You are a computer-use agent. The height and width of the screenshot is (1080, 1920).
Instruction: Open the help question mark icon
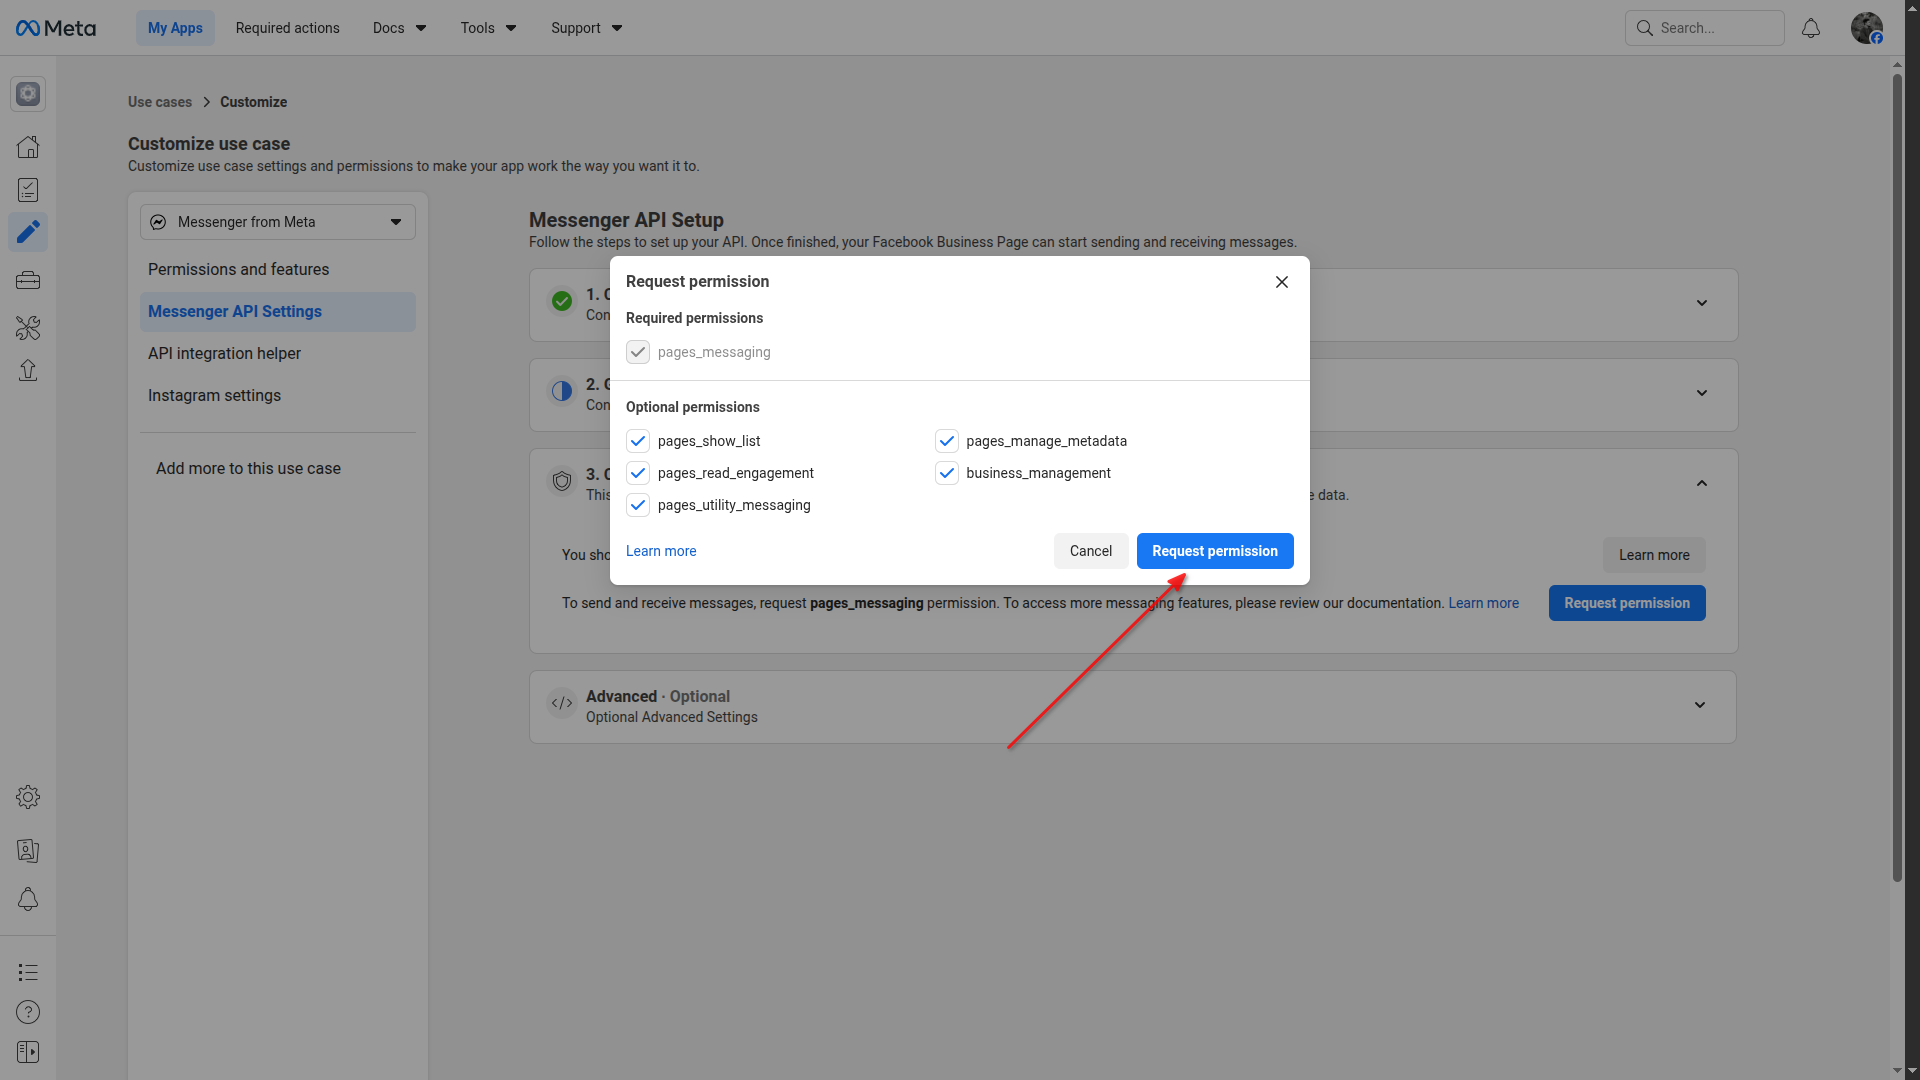click(x=28, y=1012)
